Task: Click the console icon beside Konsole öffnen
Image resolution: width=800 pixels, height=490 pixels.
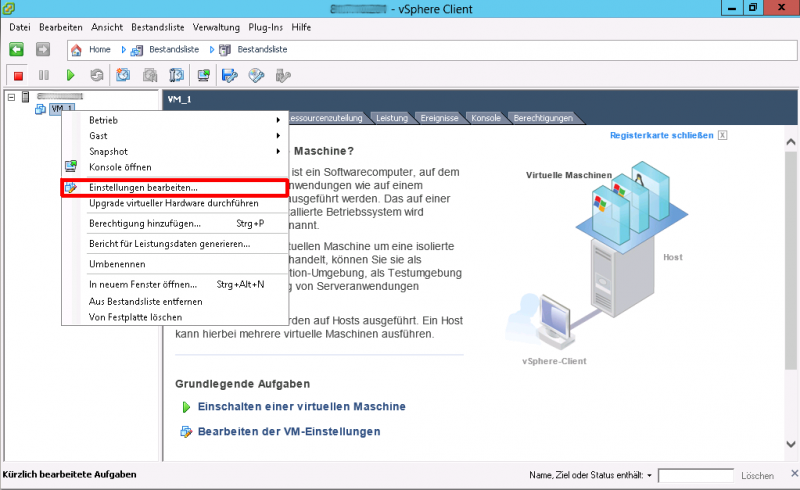Action: 71,166
